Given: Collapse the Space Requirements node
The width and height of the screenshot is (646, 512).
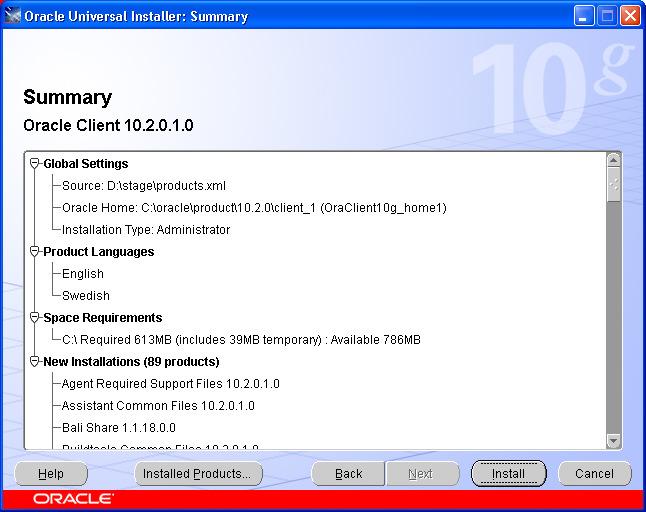Looking at the screenshot, I should (35, 318).
